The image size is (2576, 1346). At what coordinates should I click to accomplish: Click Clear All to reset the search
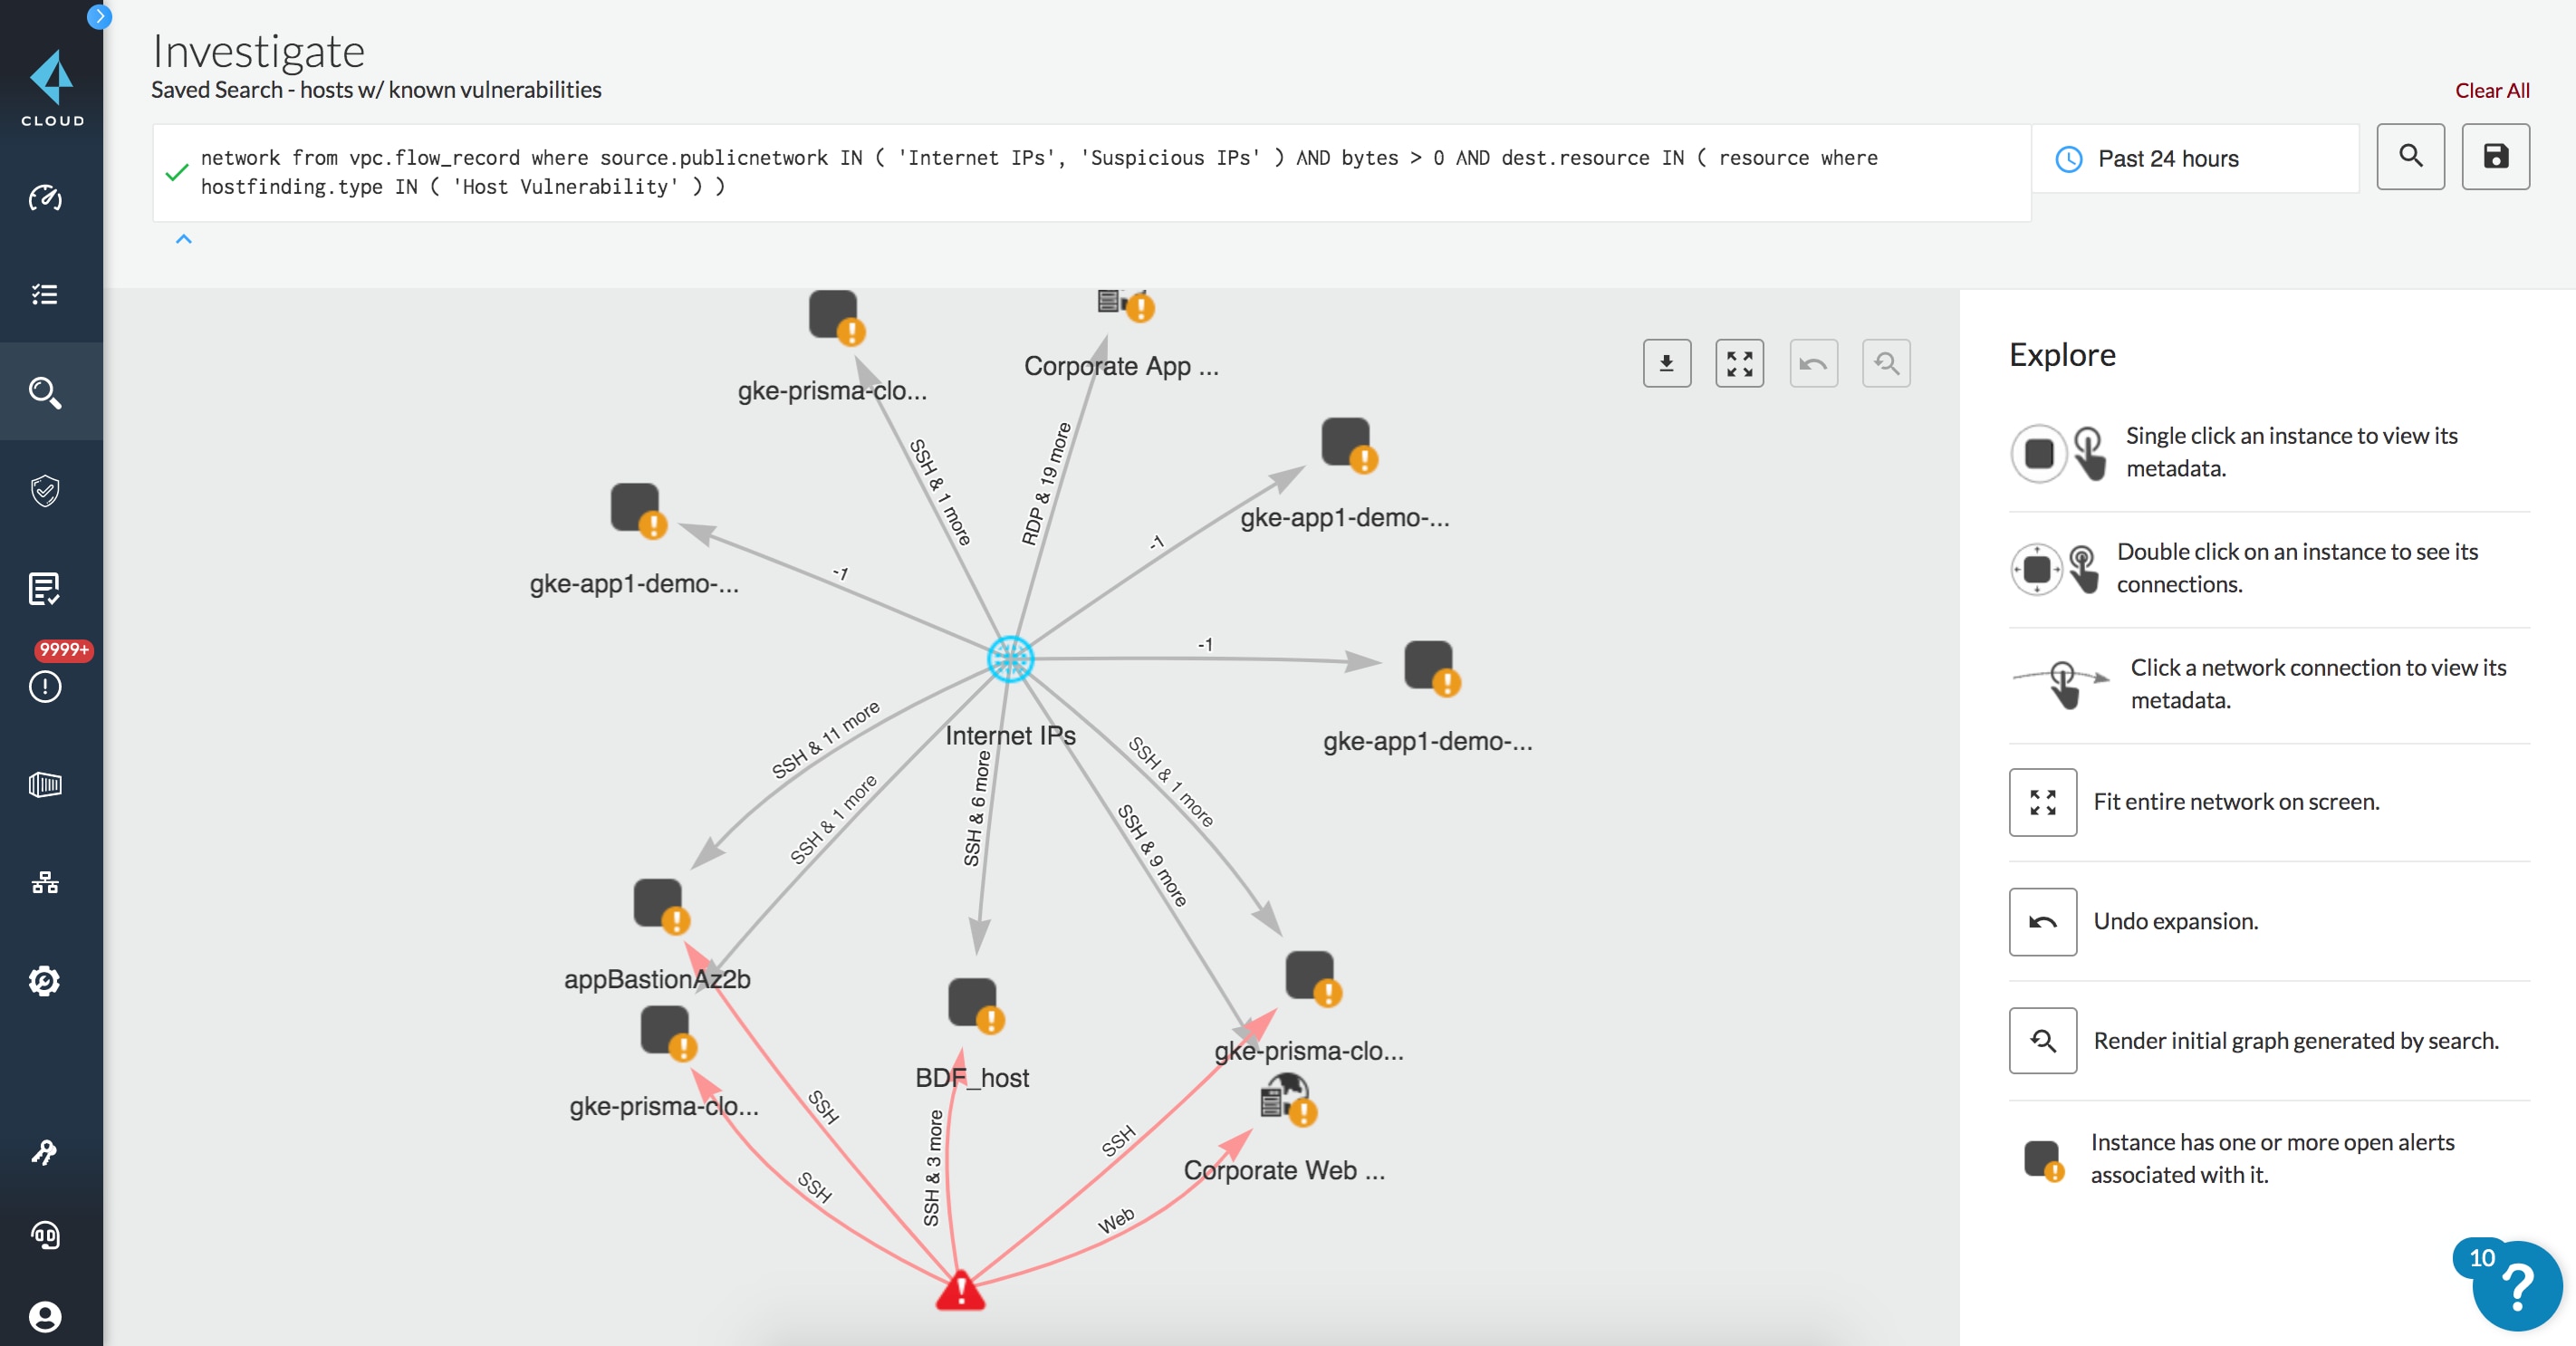[x=2492, y=90]
